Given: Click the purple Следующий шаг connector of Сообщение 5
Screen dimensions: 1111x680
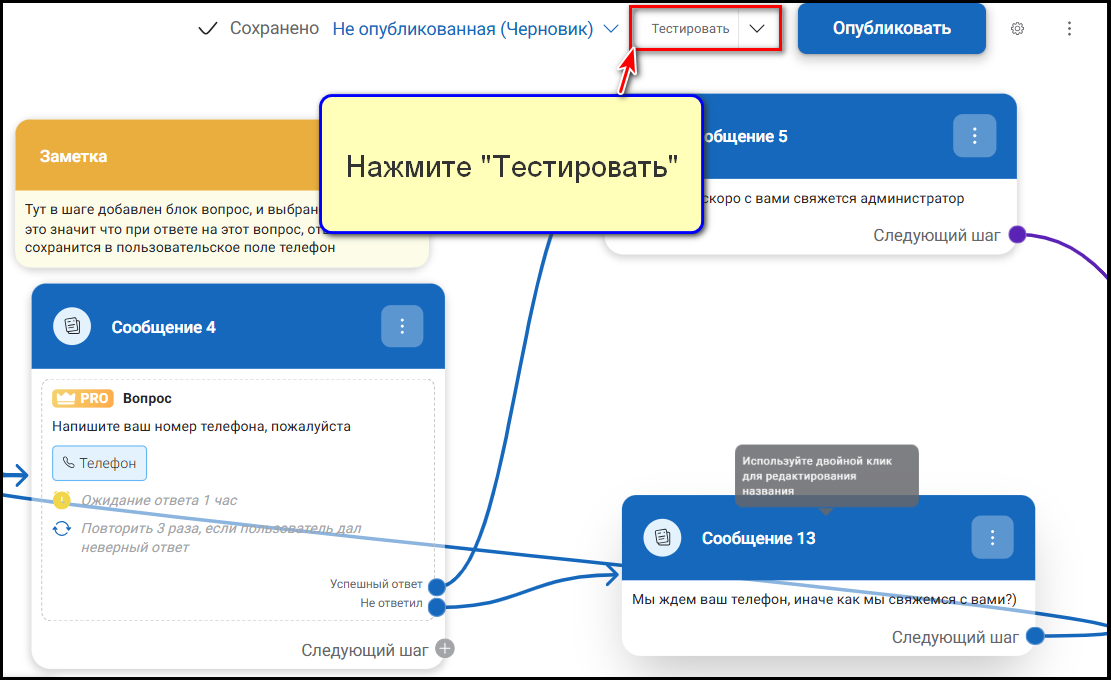Looking at the screenshot, I should click(1017, 235).
